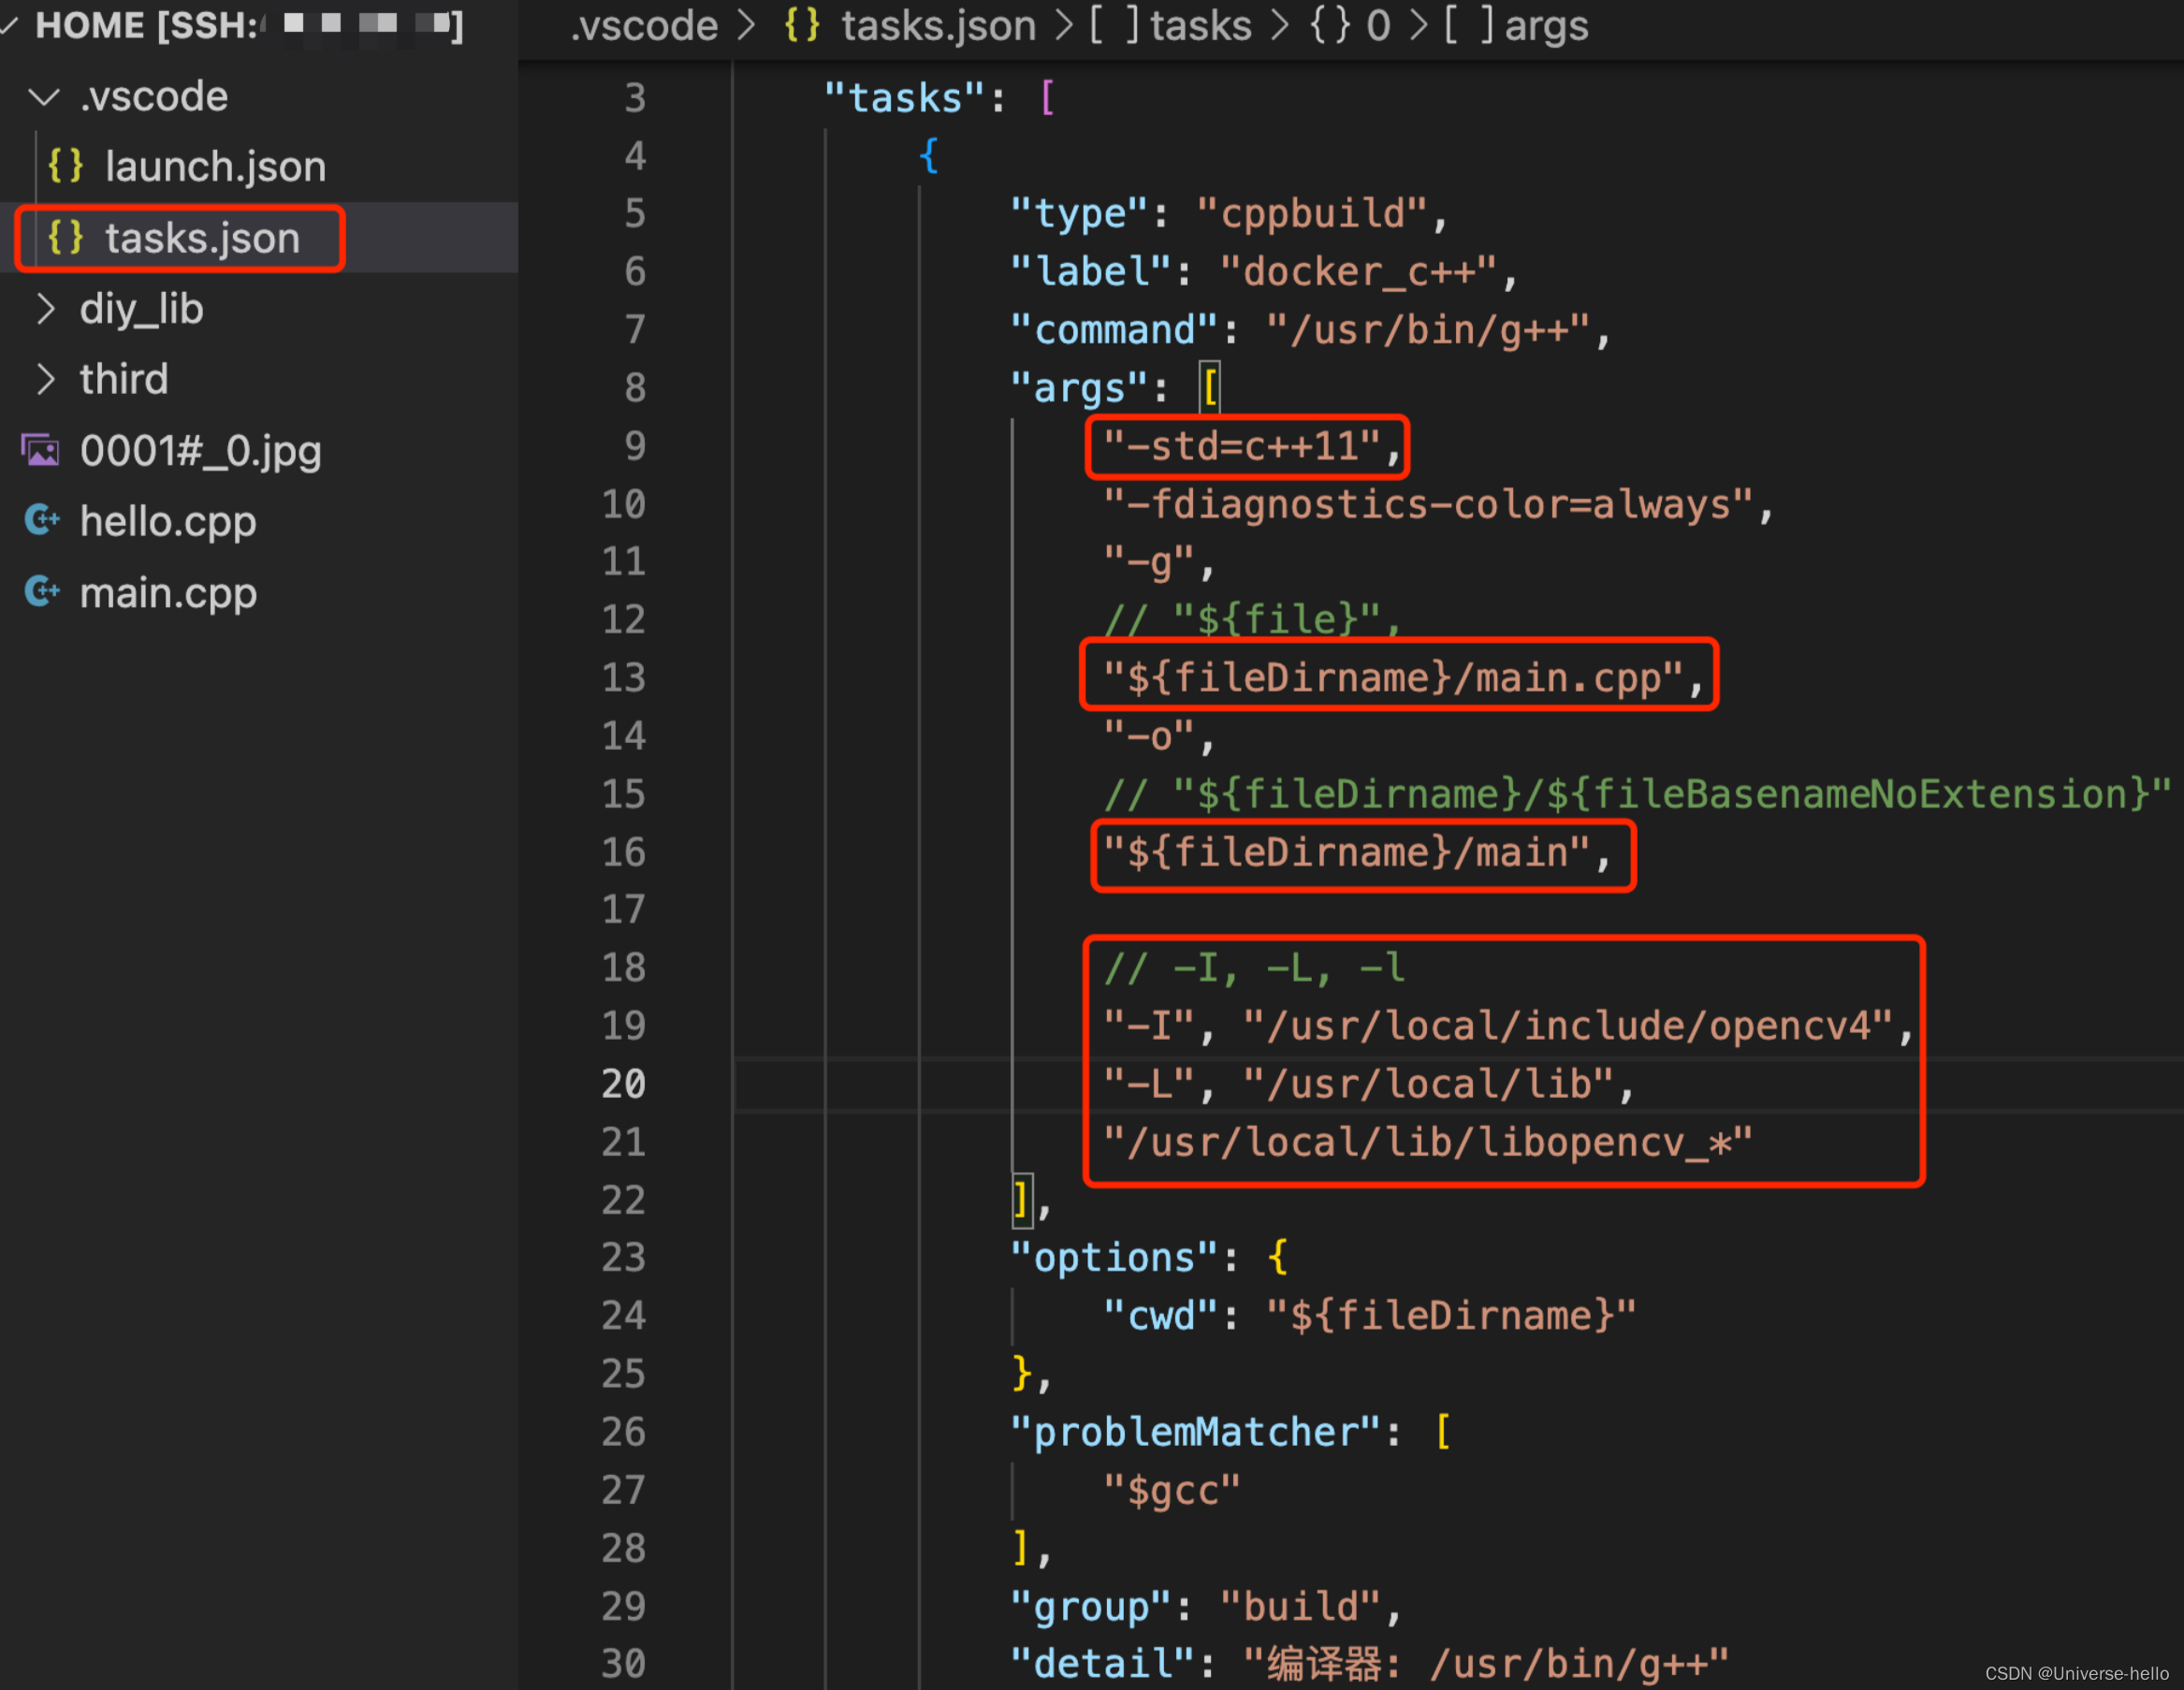The height and width of the screenshot is (1690, 2184).
Task: Place cursor on the "-std=c++11" argument
Action: [1242, 446]
